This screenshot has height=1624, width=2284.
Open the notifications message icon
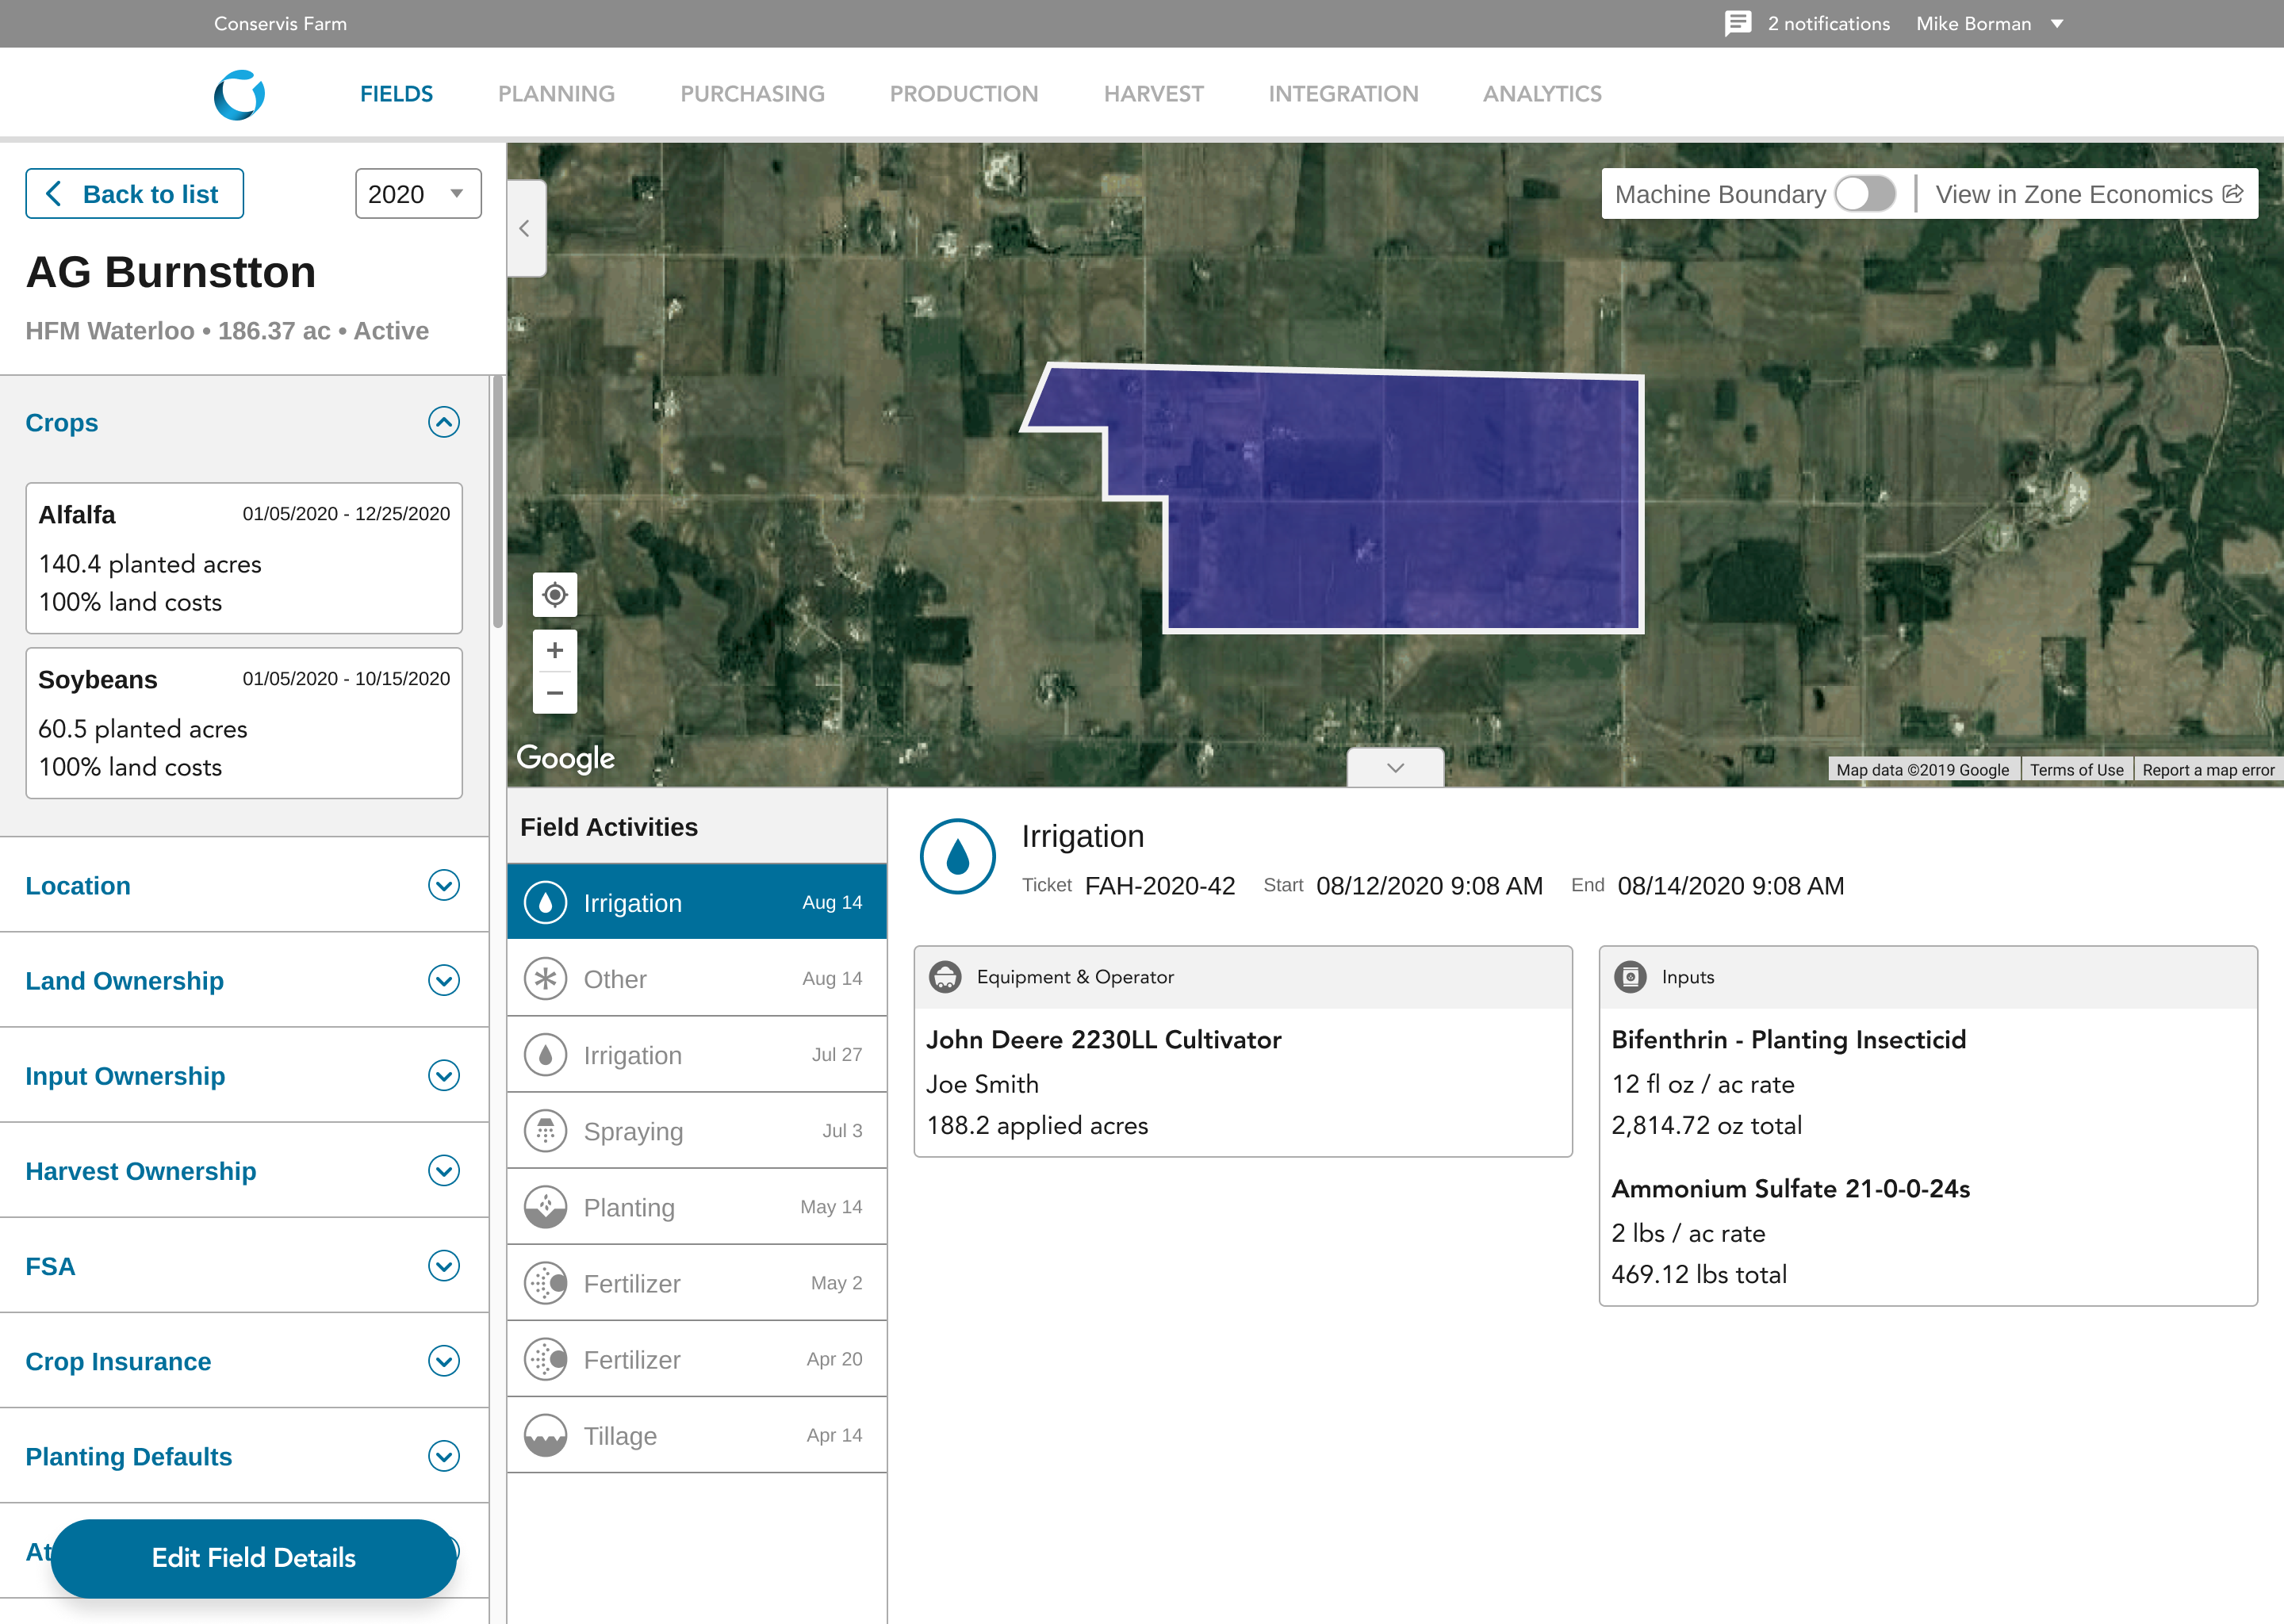[1738, 23]
